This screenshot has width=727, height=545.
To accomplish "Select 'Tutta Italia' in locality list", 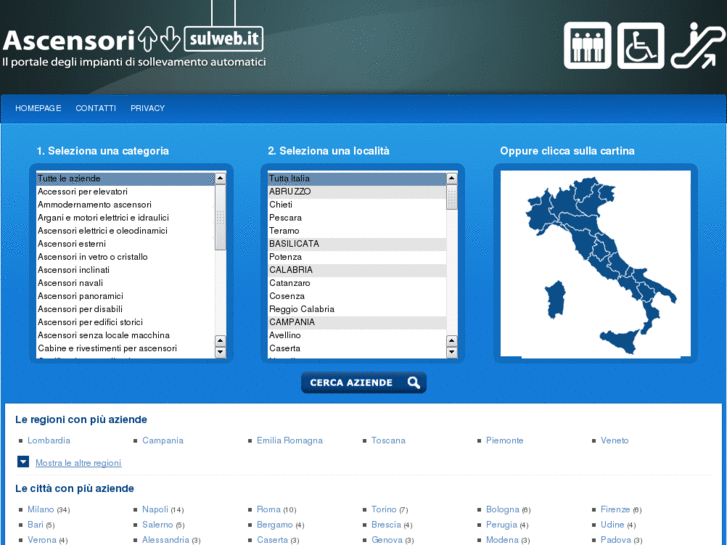I will click(x=357, y=179).
